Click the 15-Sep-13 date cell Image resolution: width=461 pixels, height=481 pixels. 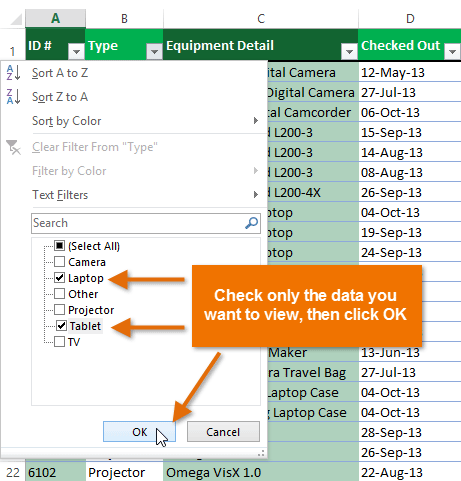(x=410, y=132)
